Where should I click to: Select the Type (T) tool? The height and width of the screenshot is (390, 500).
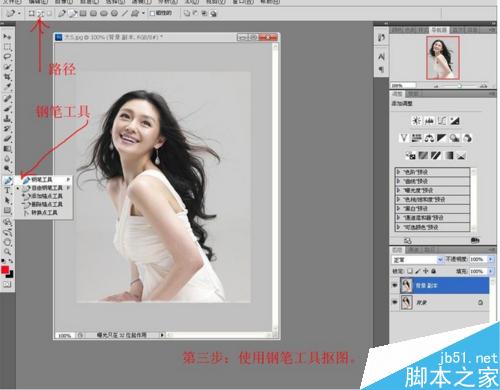pyautogui.click(x=7, y=191)
